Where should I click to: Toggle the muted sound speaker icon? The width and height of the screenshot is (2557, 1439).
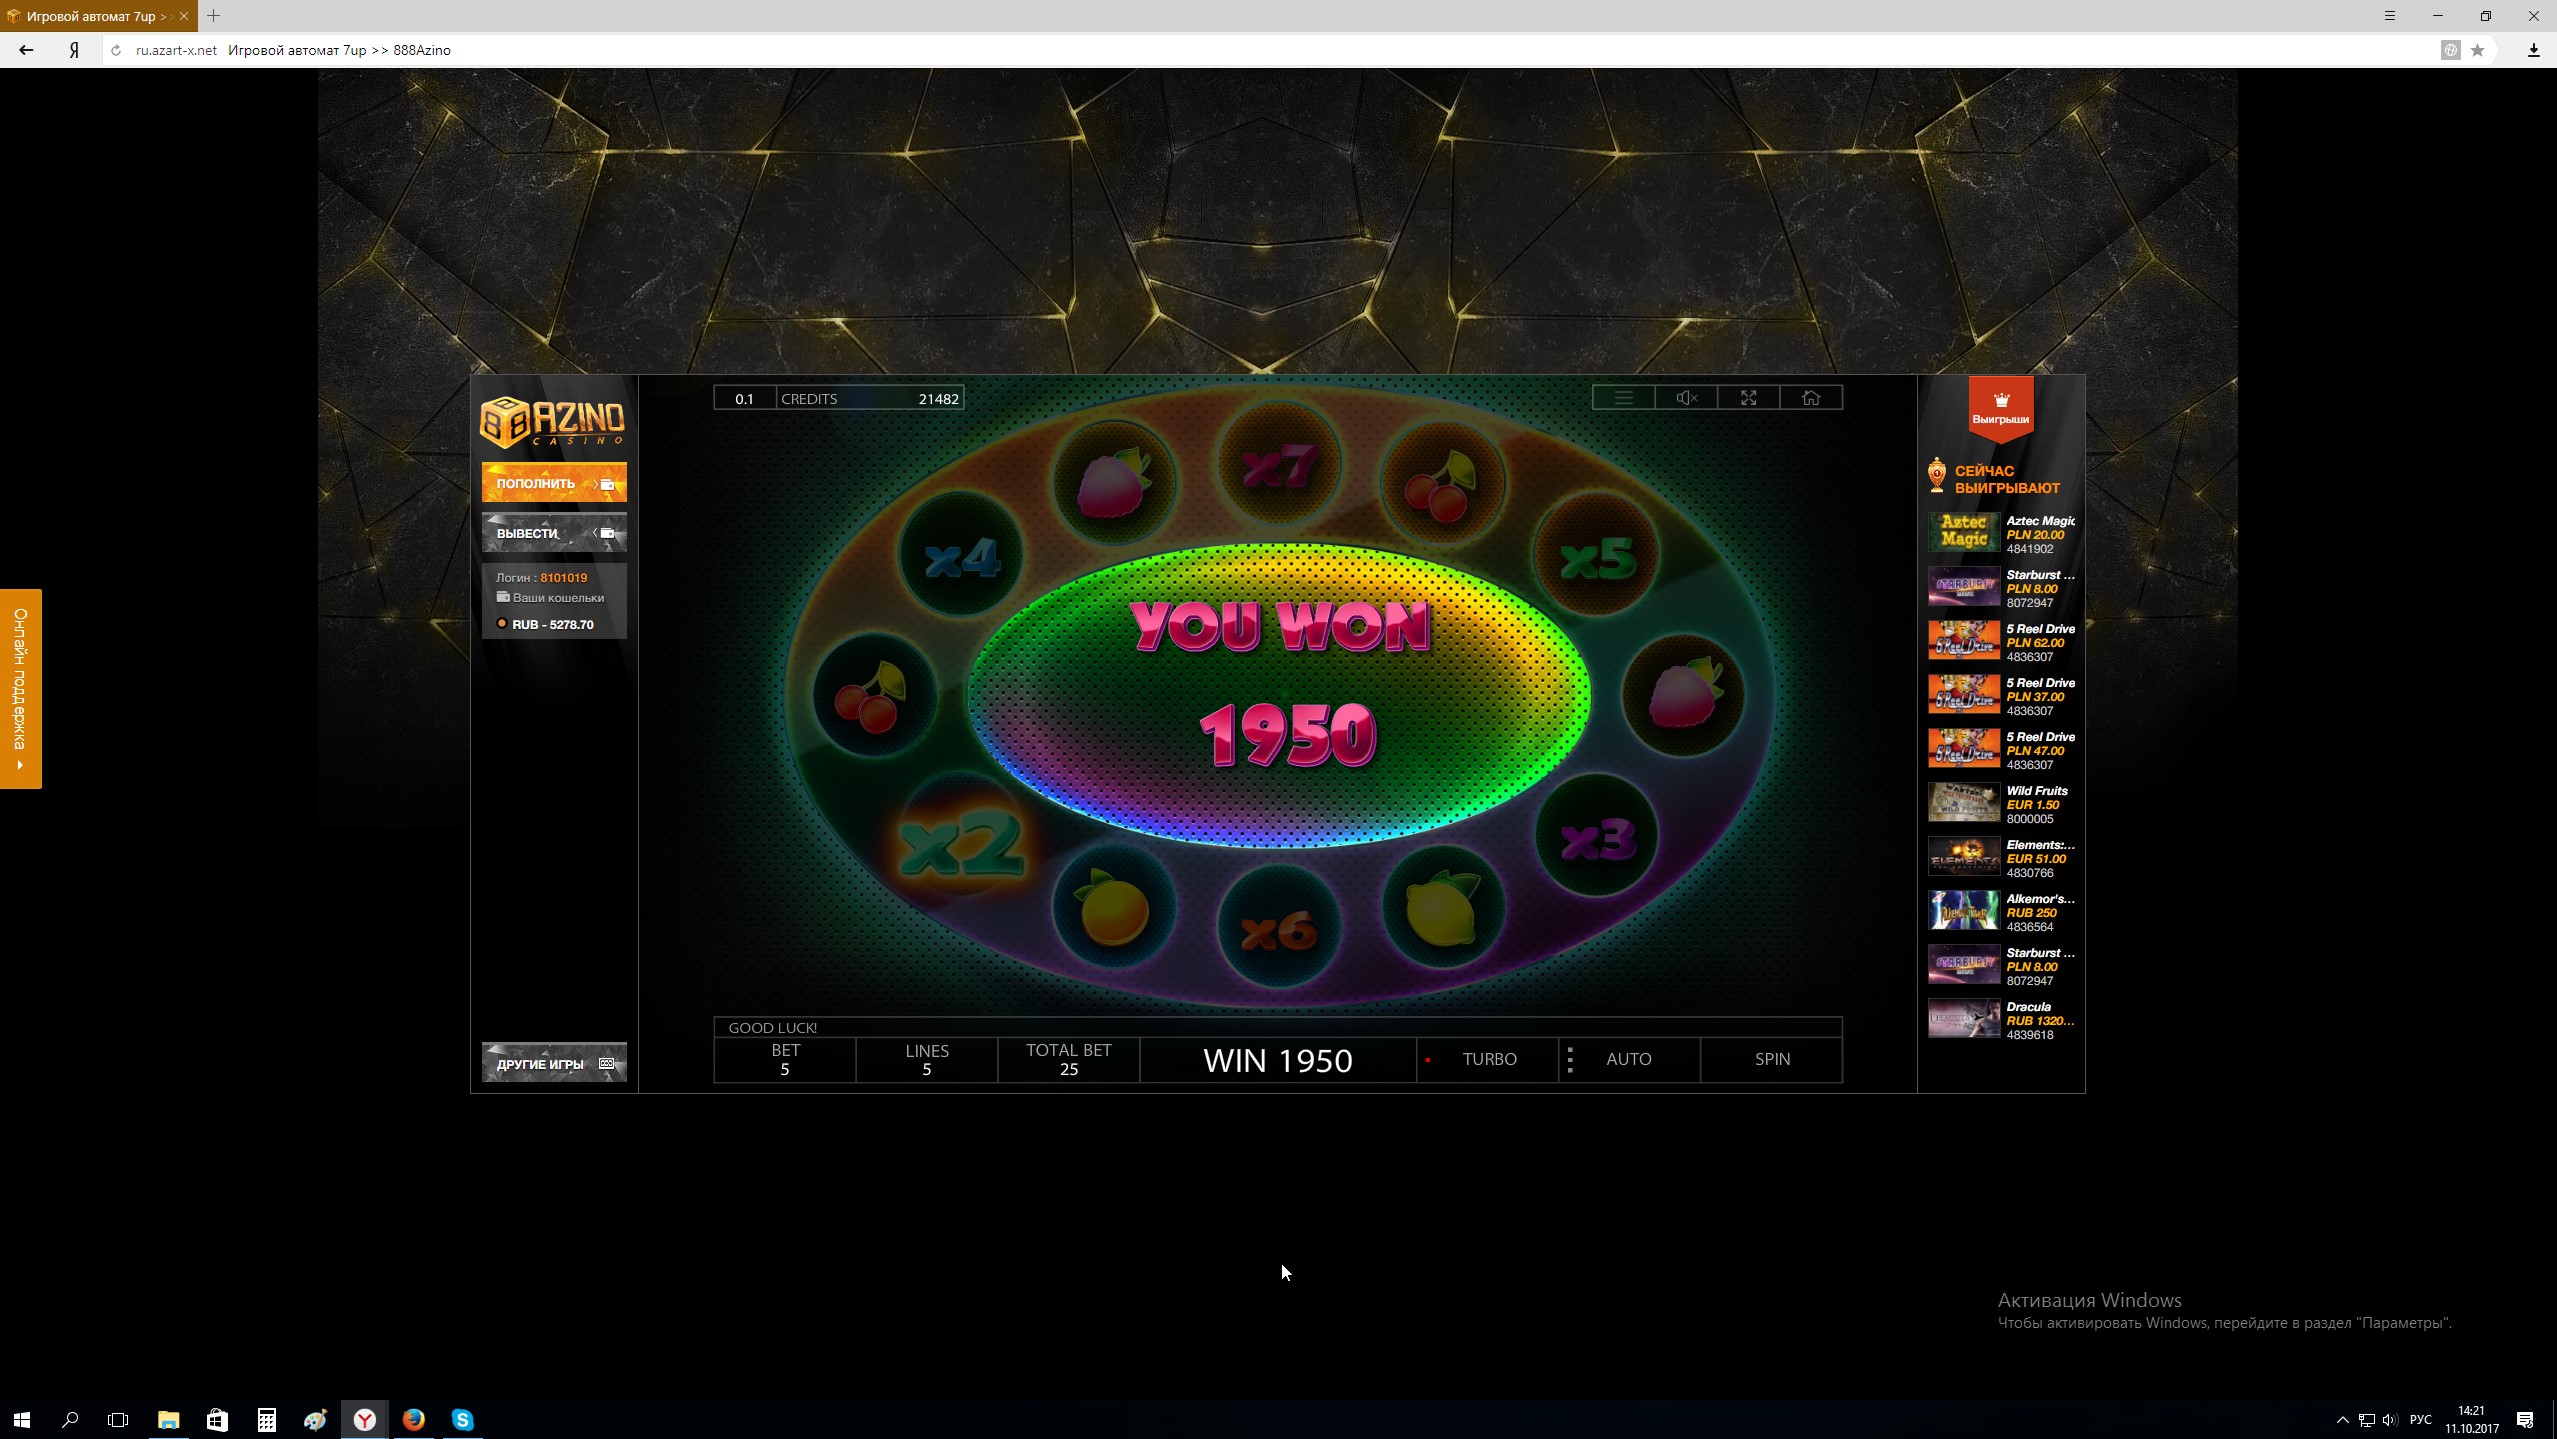[1686, 398]
